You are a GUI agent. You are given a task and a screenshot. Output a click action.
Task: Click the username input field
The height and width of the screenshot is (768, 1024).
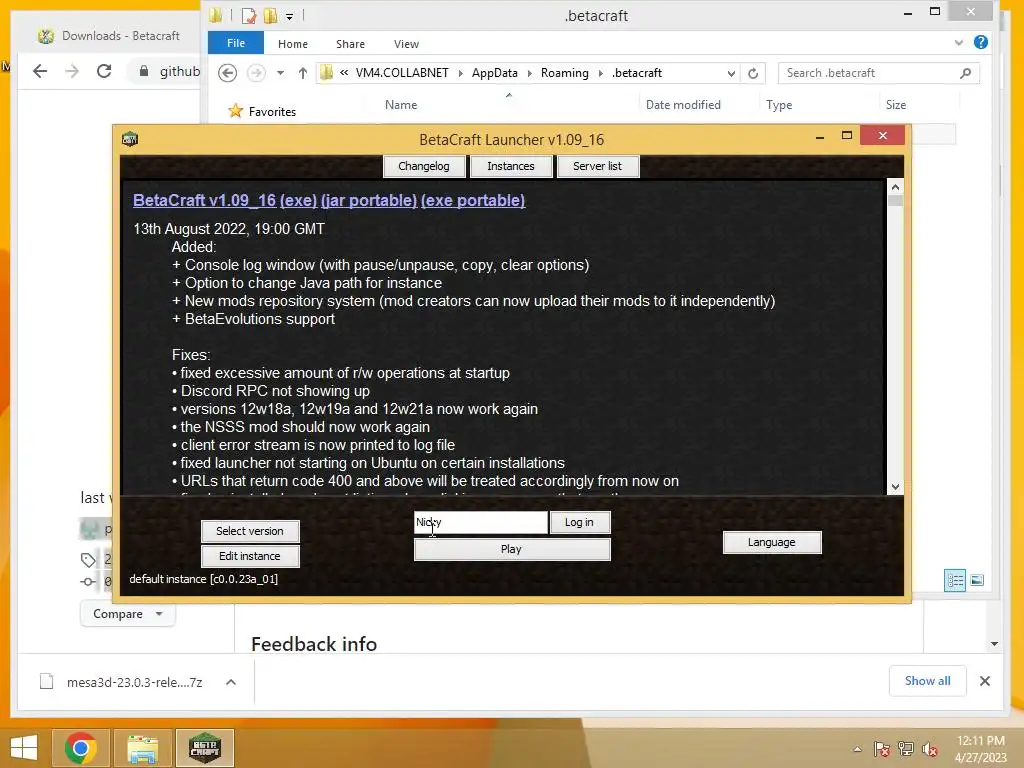[481, 522]
